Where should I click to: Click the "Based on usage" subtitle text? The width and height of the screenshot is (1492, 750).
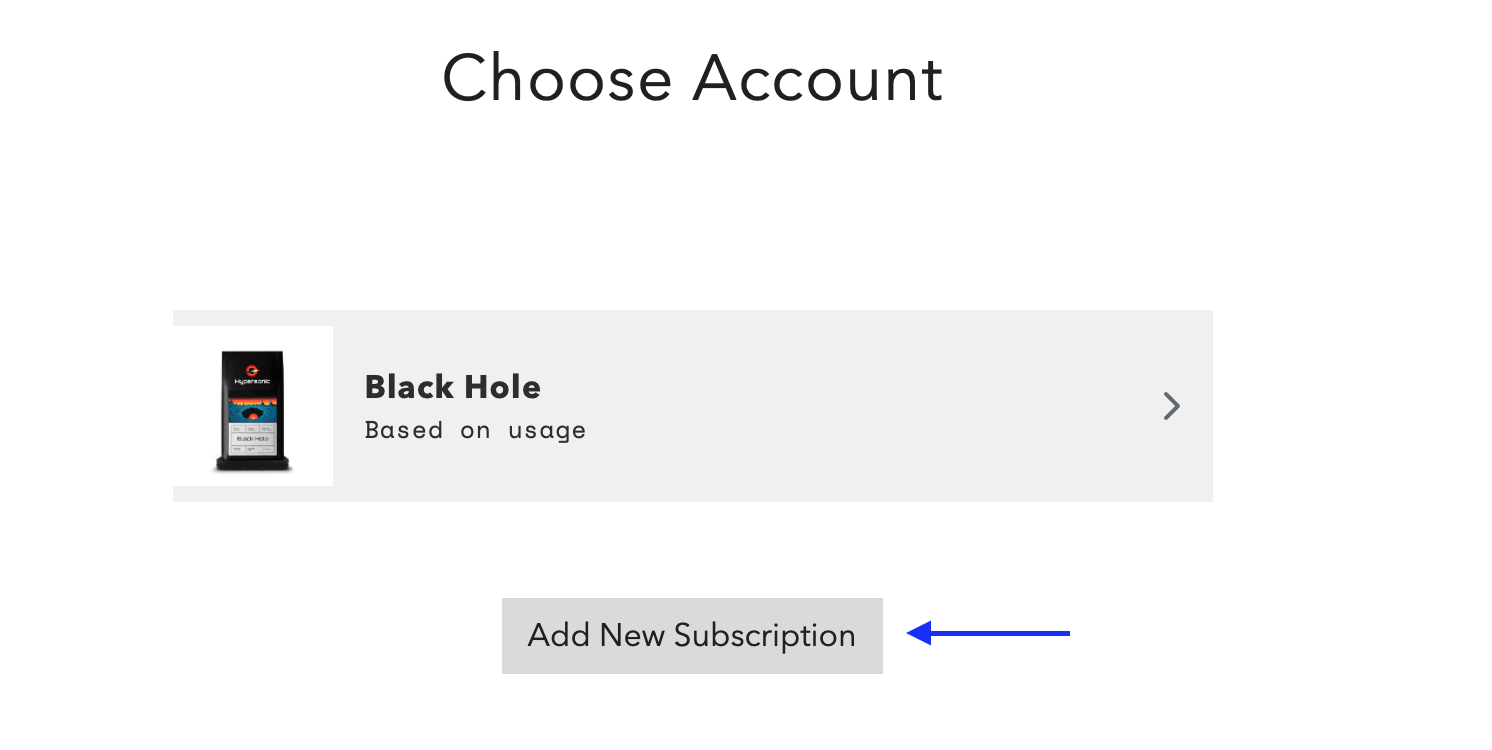[x=475, y=430]
